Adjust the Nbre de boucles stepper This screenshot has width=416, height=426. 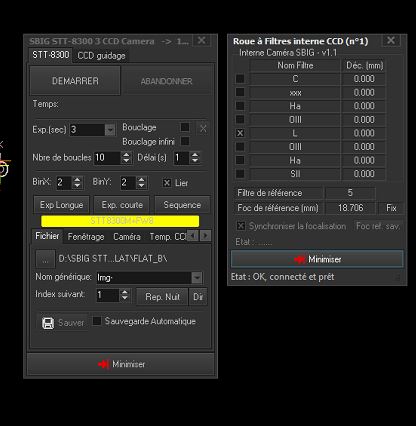[x=126, y=158]
